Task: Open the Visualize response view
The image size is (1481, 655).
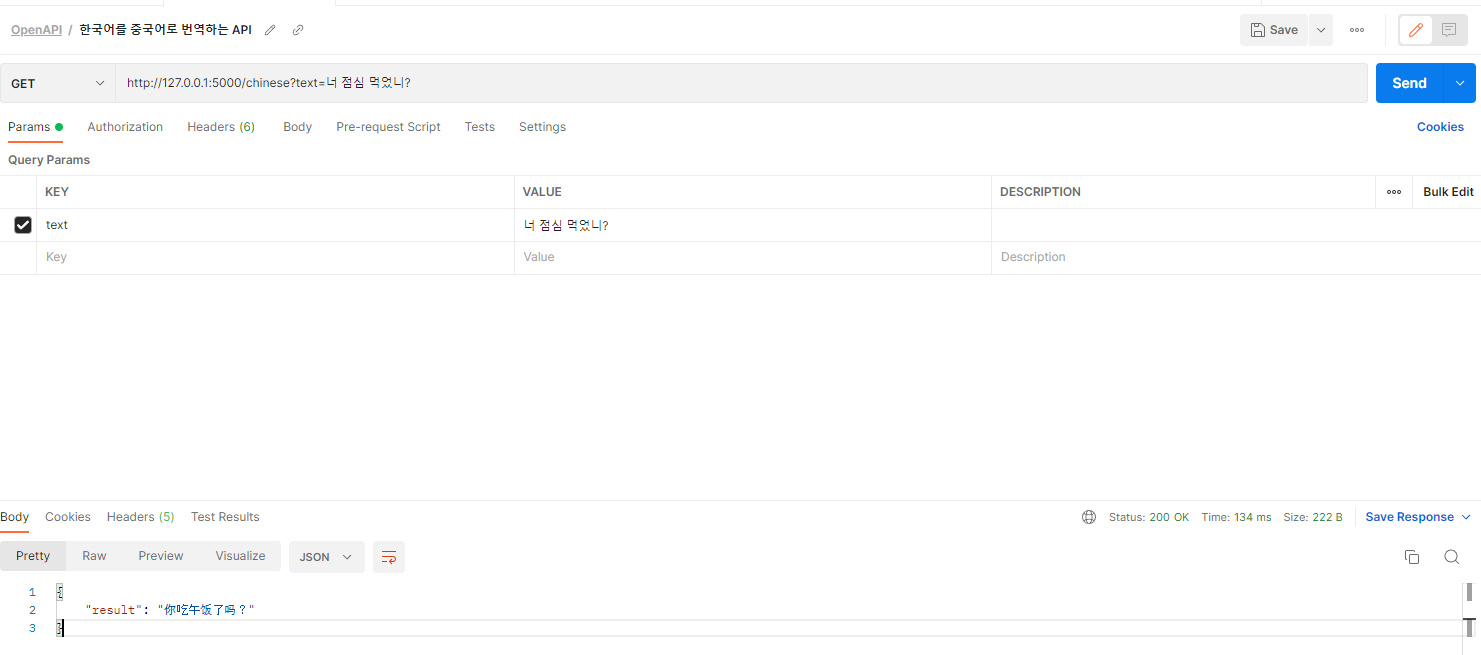Action: (x=240, y=556)
